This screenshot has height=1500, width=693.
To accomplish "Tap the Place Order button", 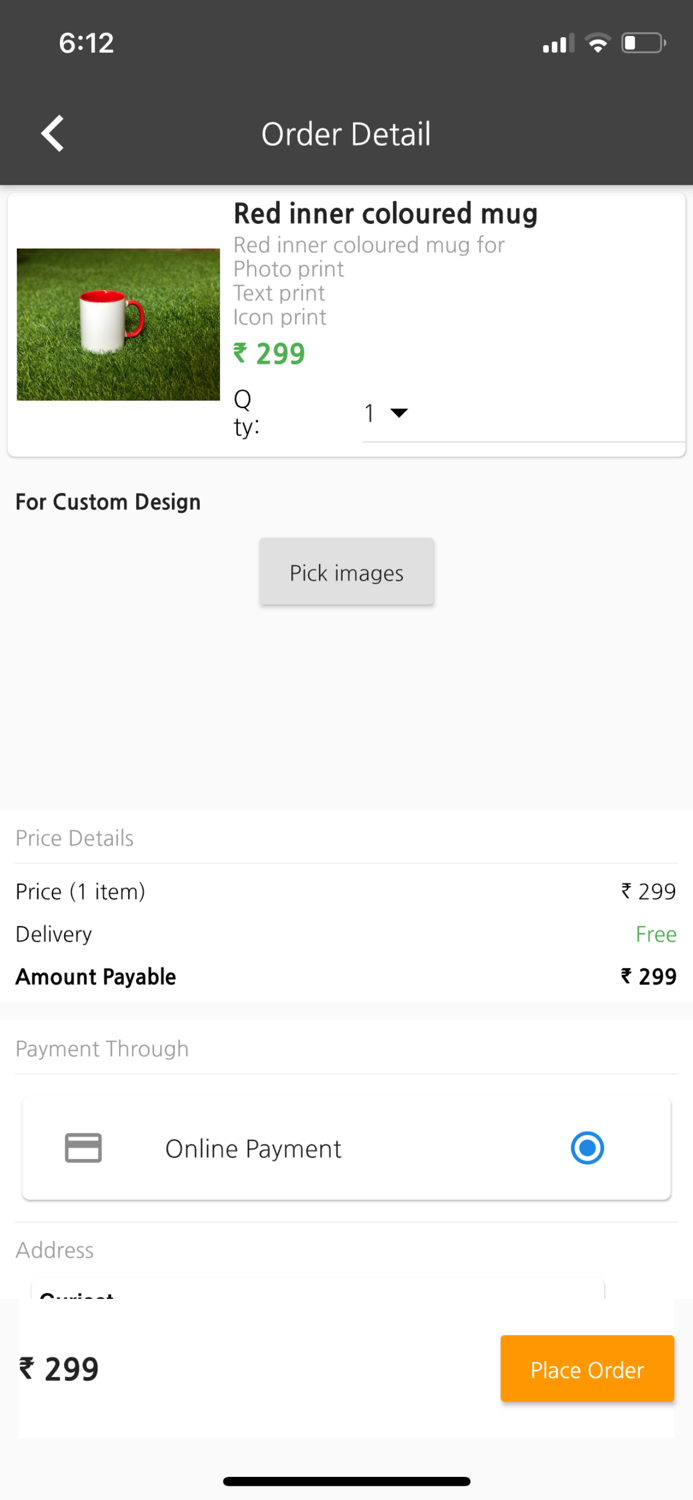I will (587, 1369).
